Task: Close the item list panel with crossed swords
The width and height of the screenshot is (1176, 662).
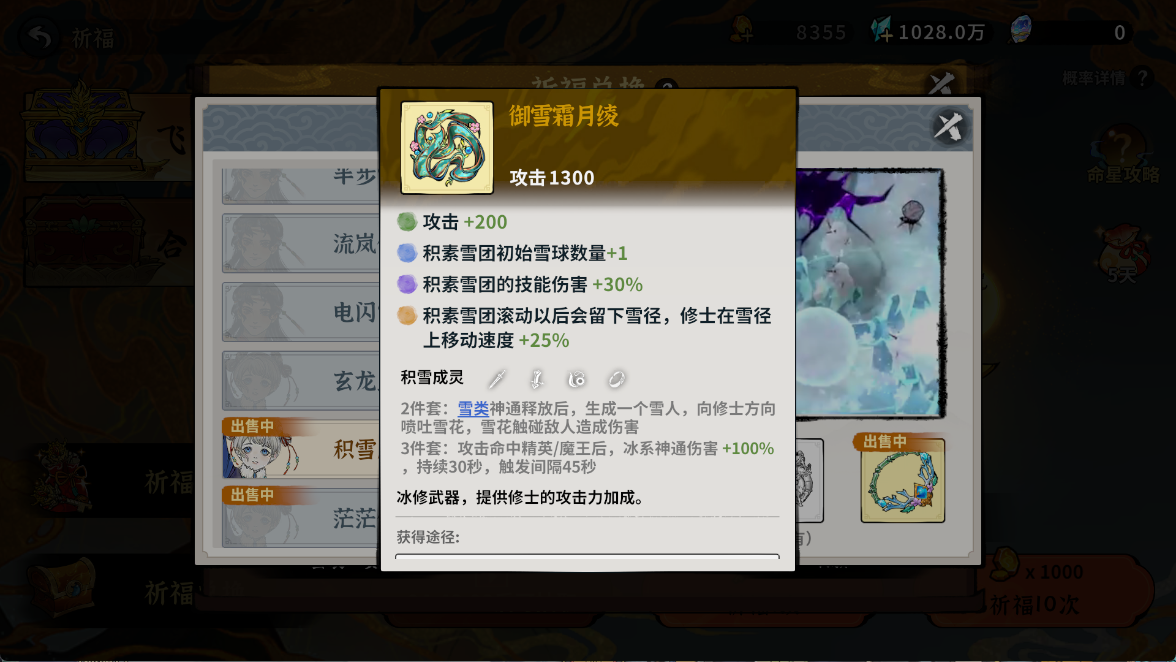Action: (948, 126)
